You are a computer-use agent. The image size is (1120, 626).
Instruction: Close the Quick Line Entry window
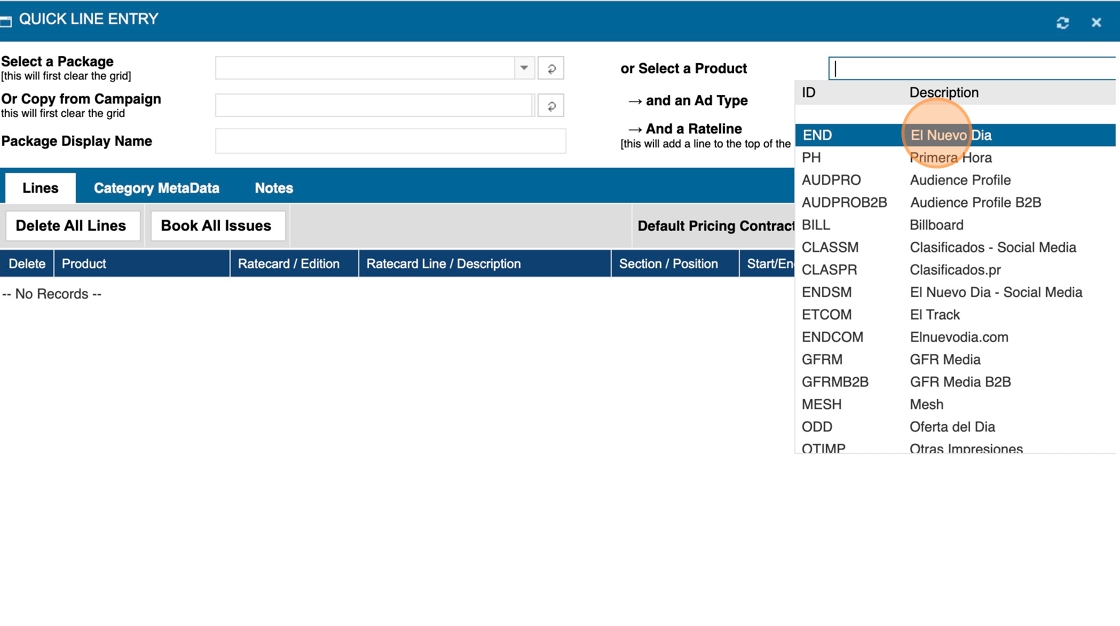(1096, 23)
